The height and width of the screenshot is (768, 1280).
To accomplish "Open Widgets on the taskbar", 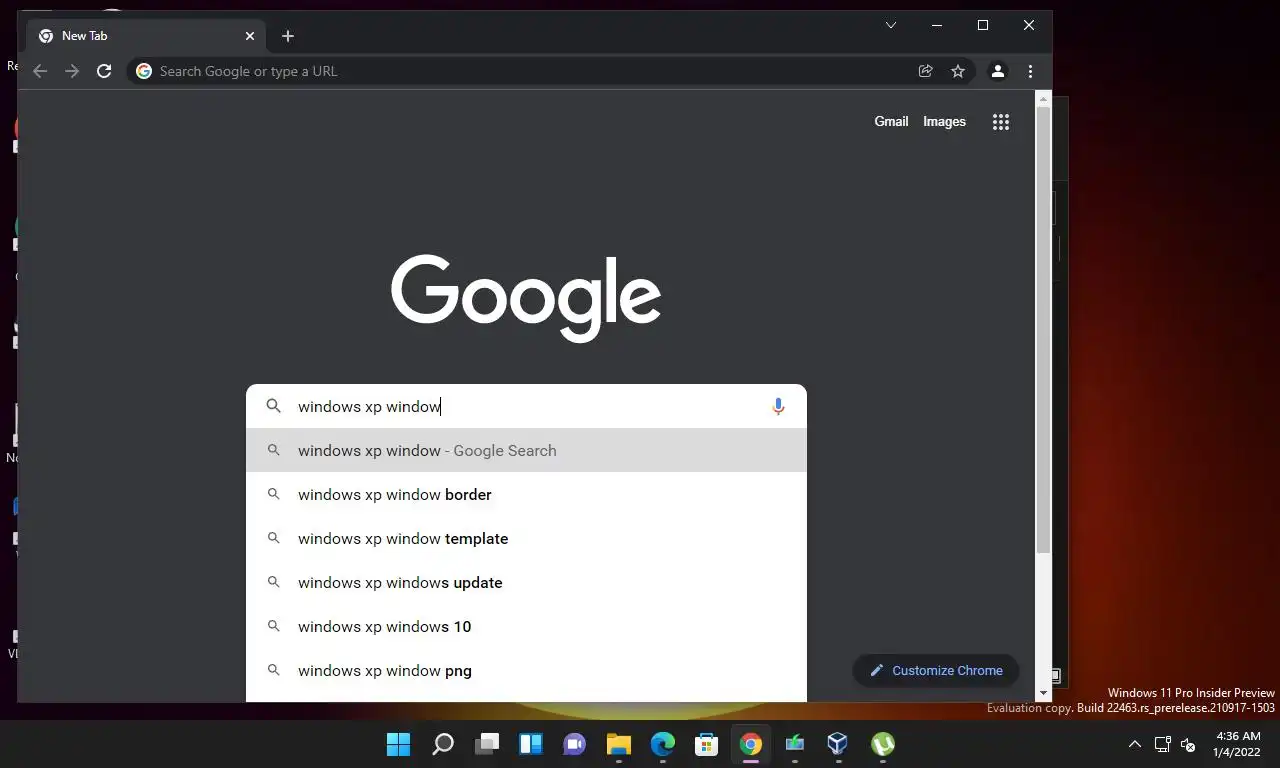I will click(x=531, y=744).
